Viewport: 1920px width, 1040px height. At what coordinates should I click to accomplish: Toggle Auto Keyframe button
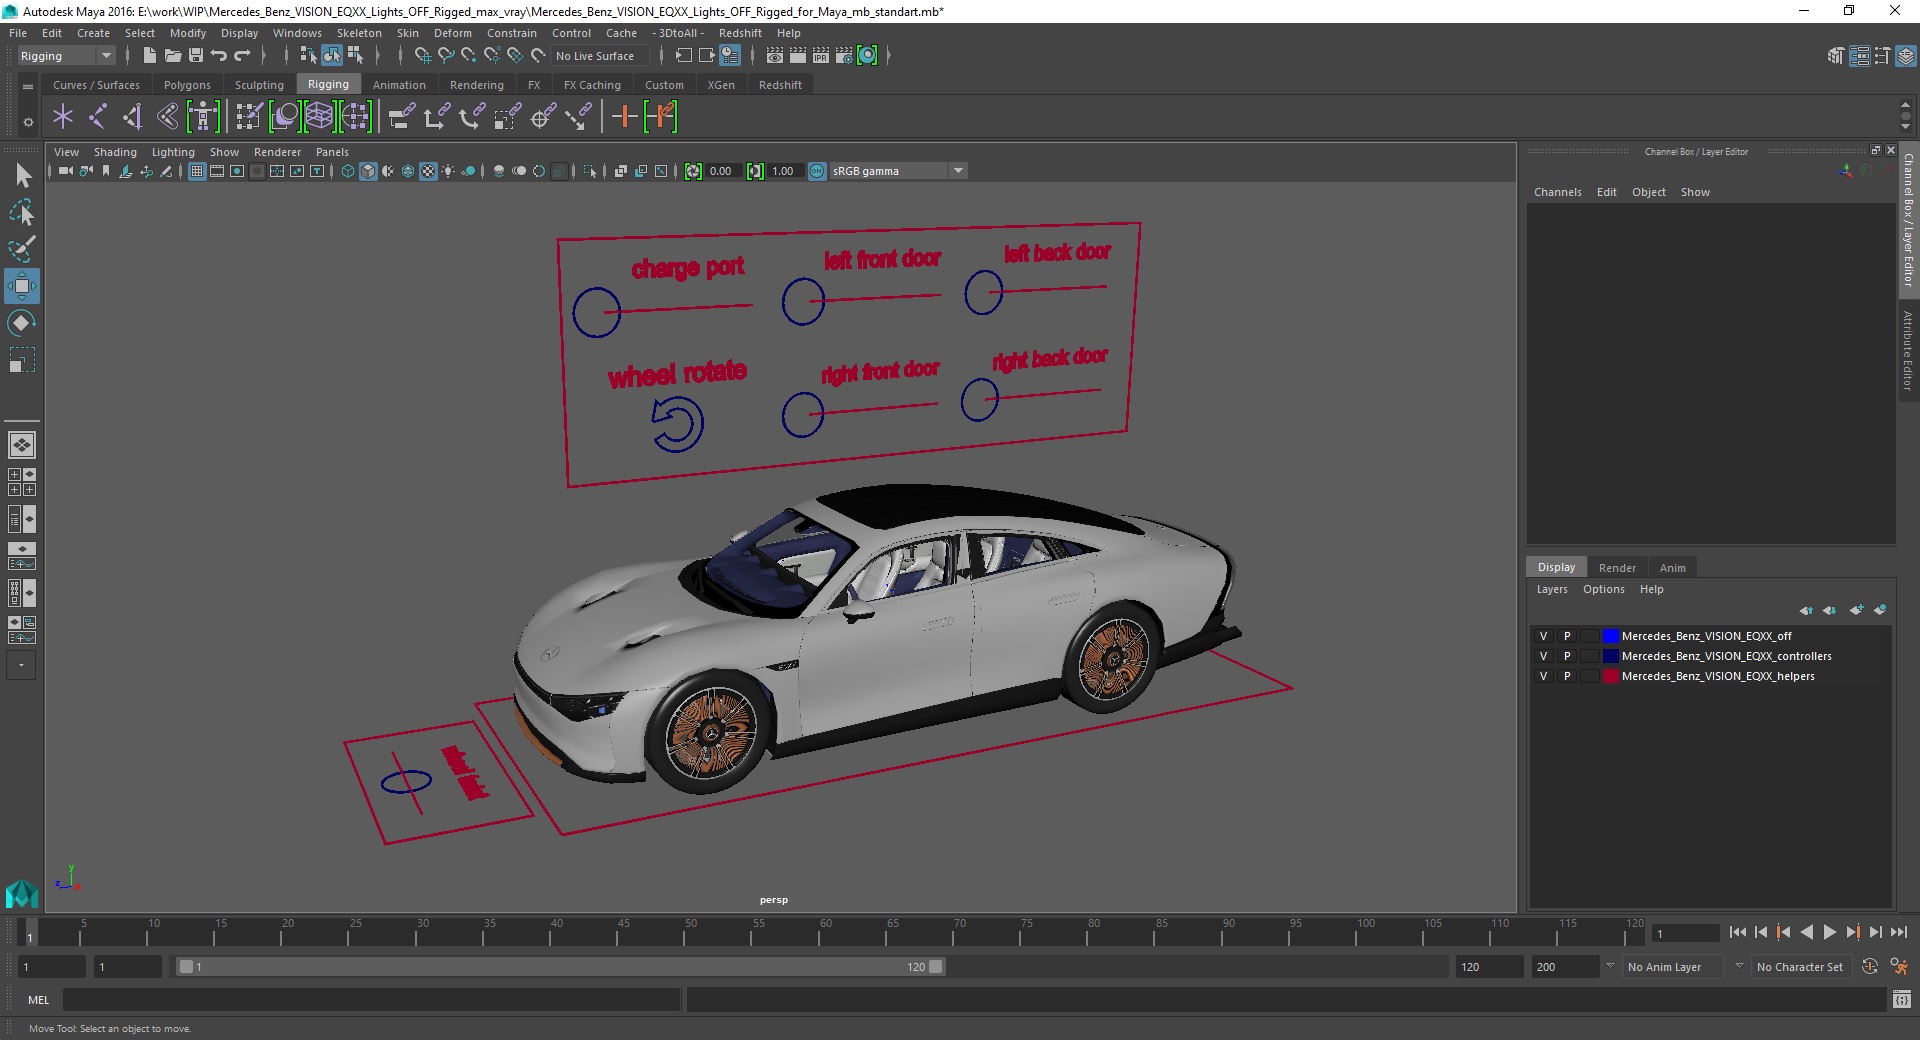(1870, 967)
